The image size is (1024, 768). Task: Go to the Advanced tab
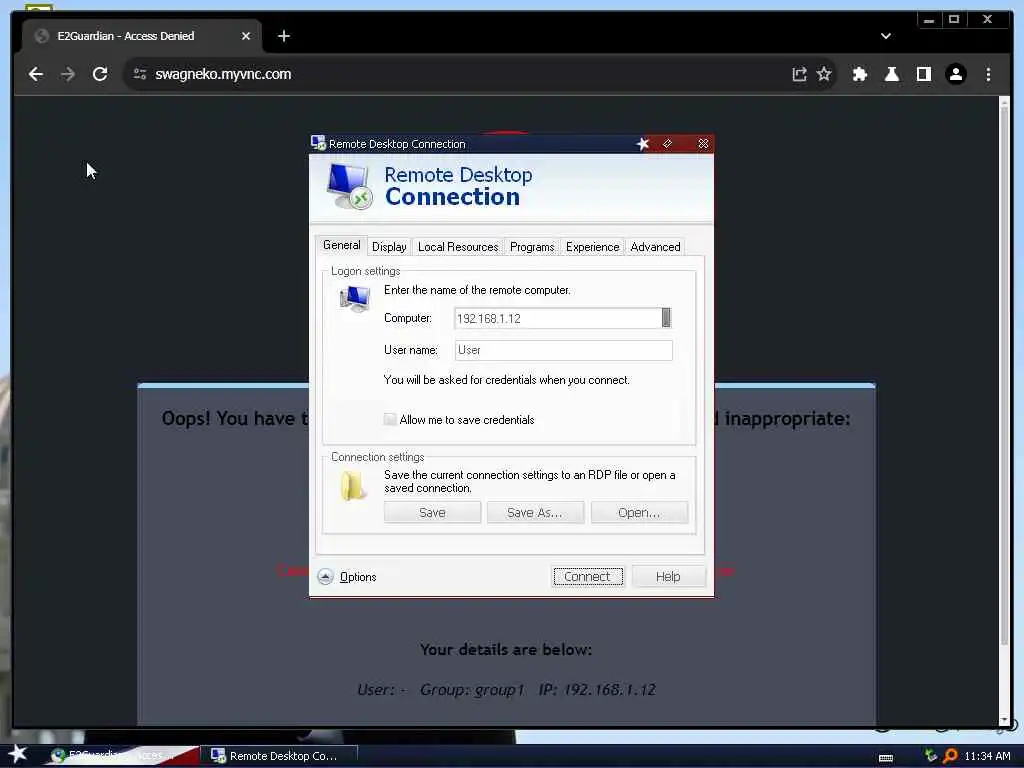655,247
